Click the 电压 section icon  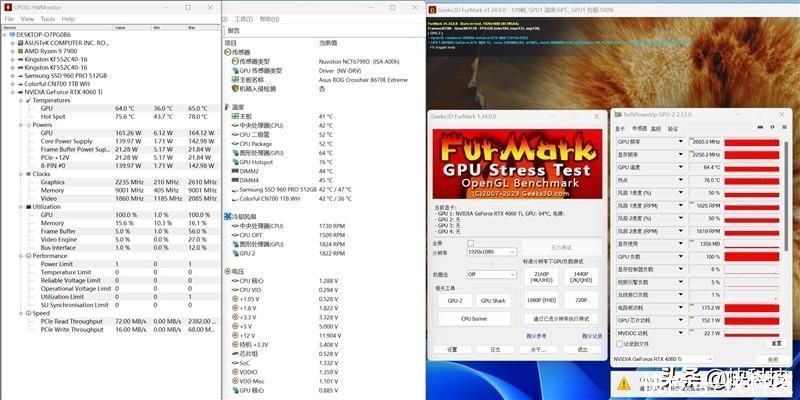click(x=228, y=272)
